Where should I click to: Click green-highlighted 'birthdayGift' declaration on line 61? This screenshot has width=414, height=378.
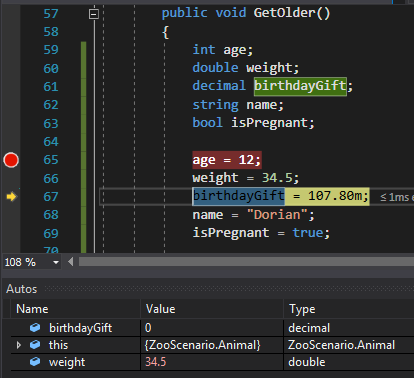click(300, 86)
